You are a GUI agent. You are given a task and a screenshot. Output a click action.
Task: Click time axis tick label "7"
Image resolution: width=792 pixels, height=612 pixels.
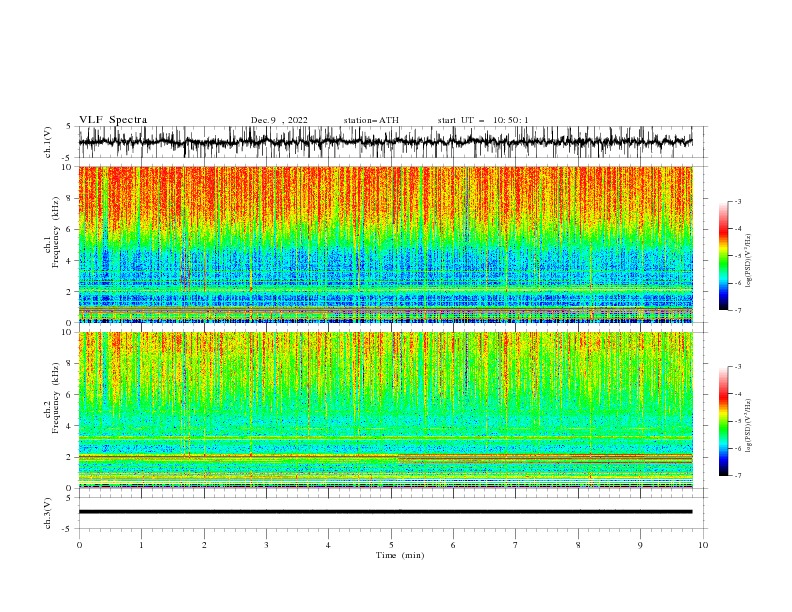click(x=516, y=545)
